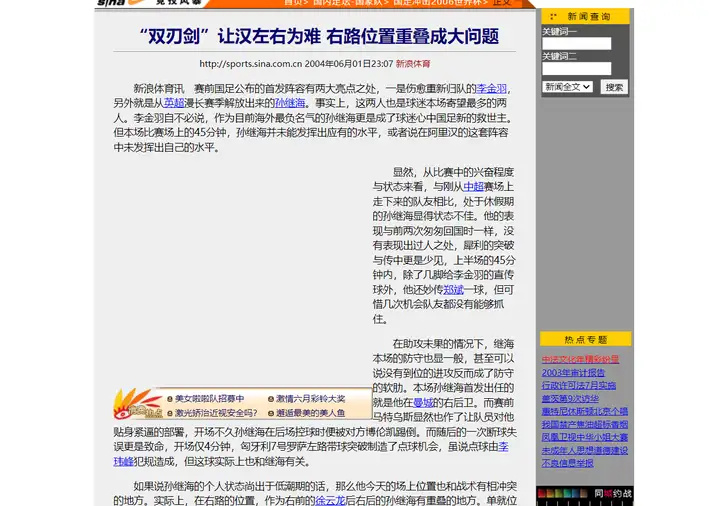Image resolution: width=720 pixels, height=506 pixels.
Task: Open the 中超 league link
Action: coord(473,187)
